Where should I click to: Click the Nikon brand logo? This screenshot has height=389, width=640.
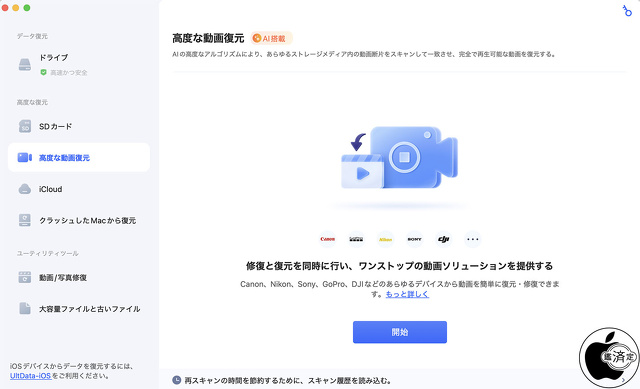coord(385,239)
